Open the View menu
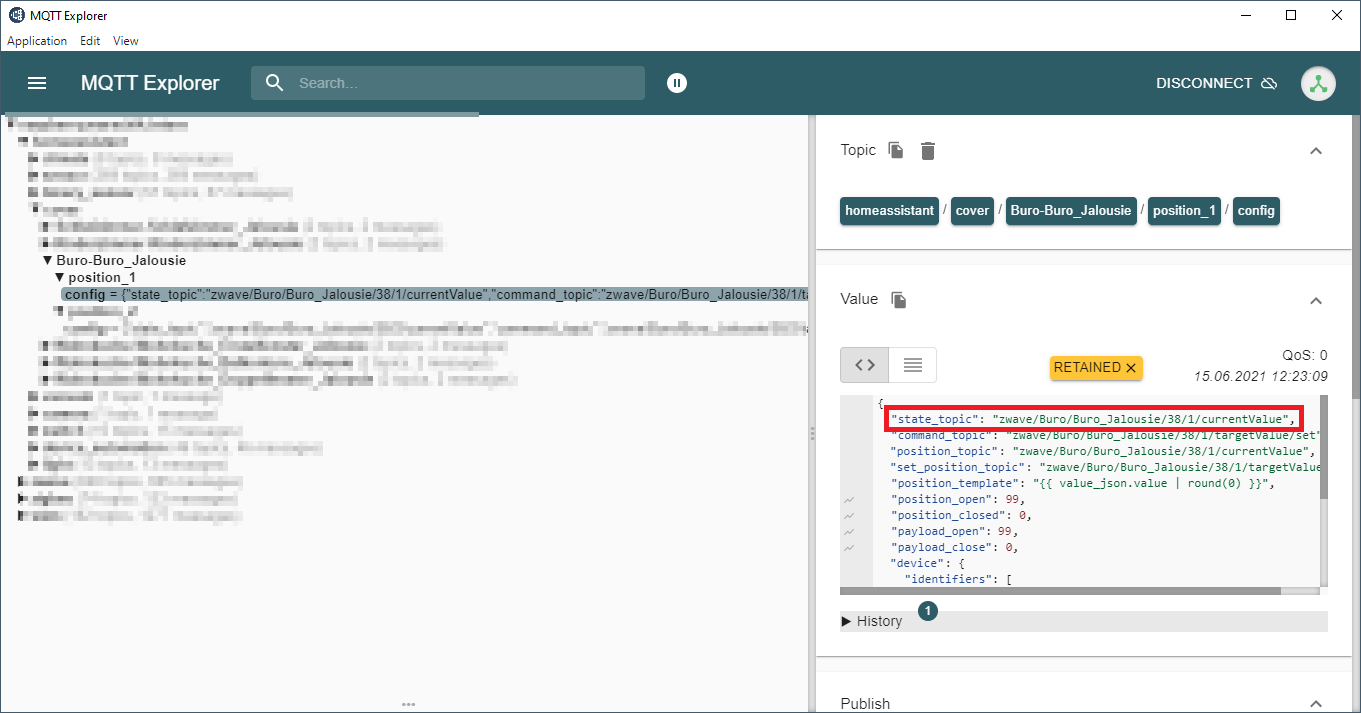The height and width of the screenshot is (713, 1361). [x=125, y=40]
